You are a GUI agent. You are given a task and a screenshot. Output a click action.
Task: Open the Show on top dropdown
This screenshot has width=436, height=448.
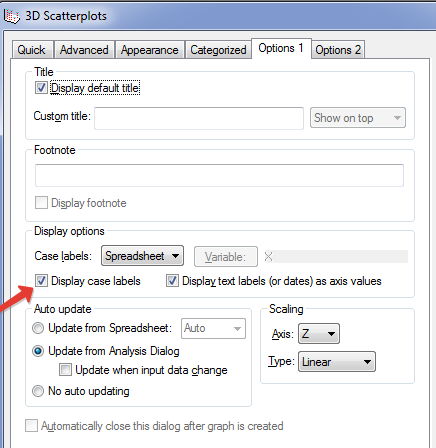click(358, 118)
